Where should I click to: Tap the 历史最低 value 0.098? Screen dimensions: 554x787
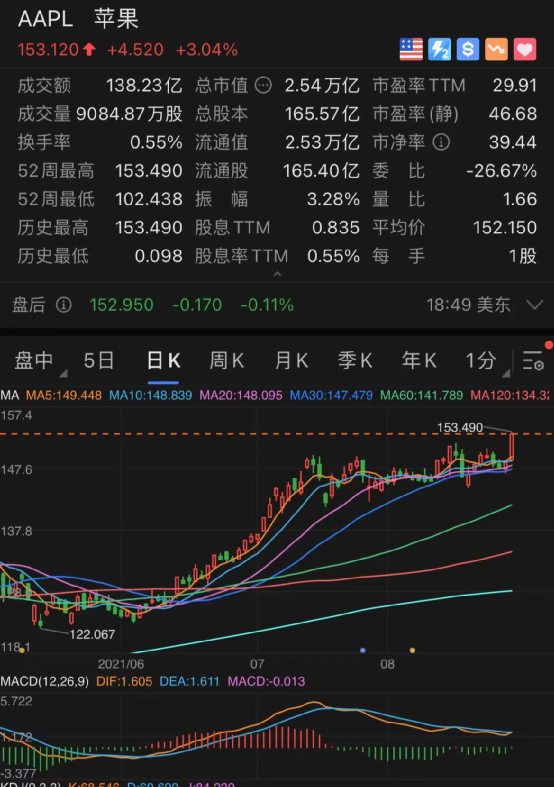159,256
